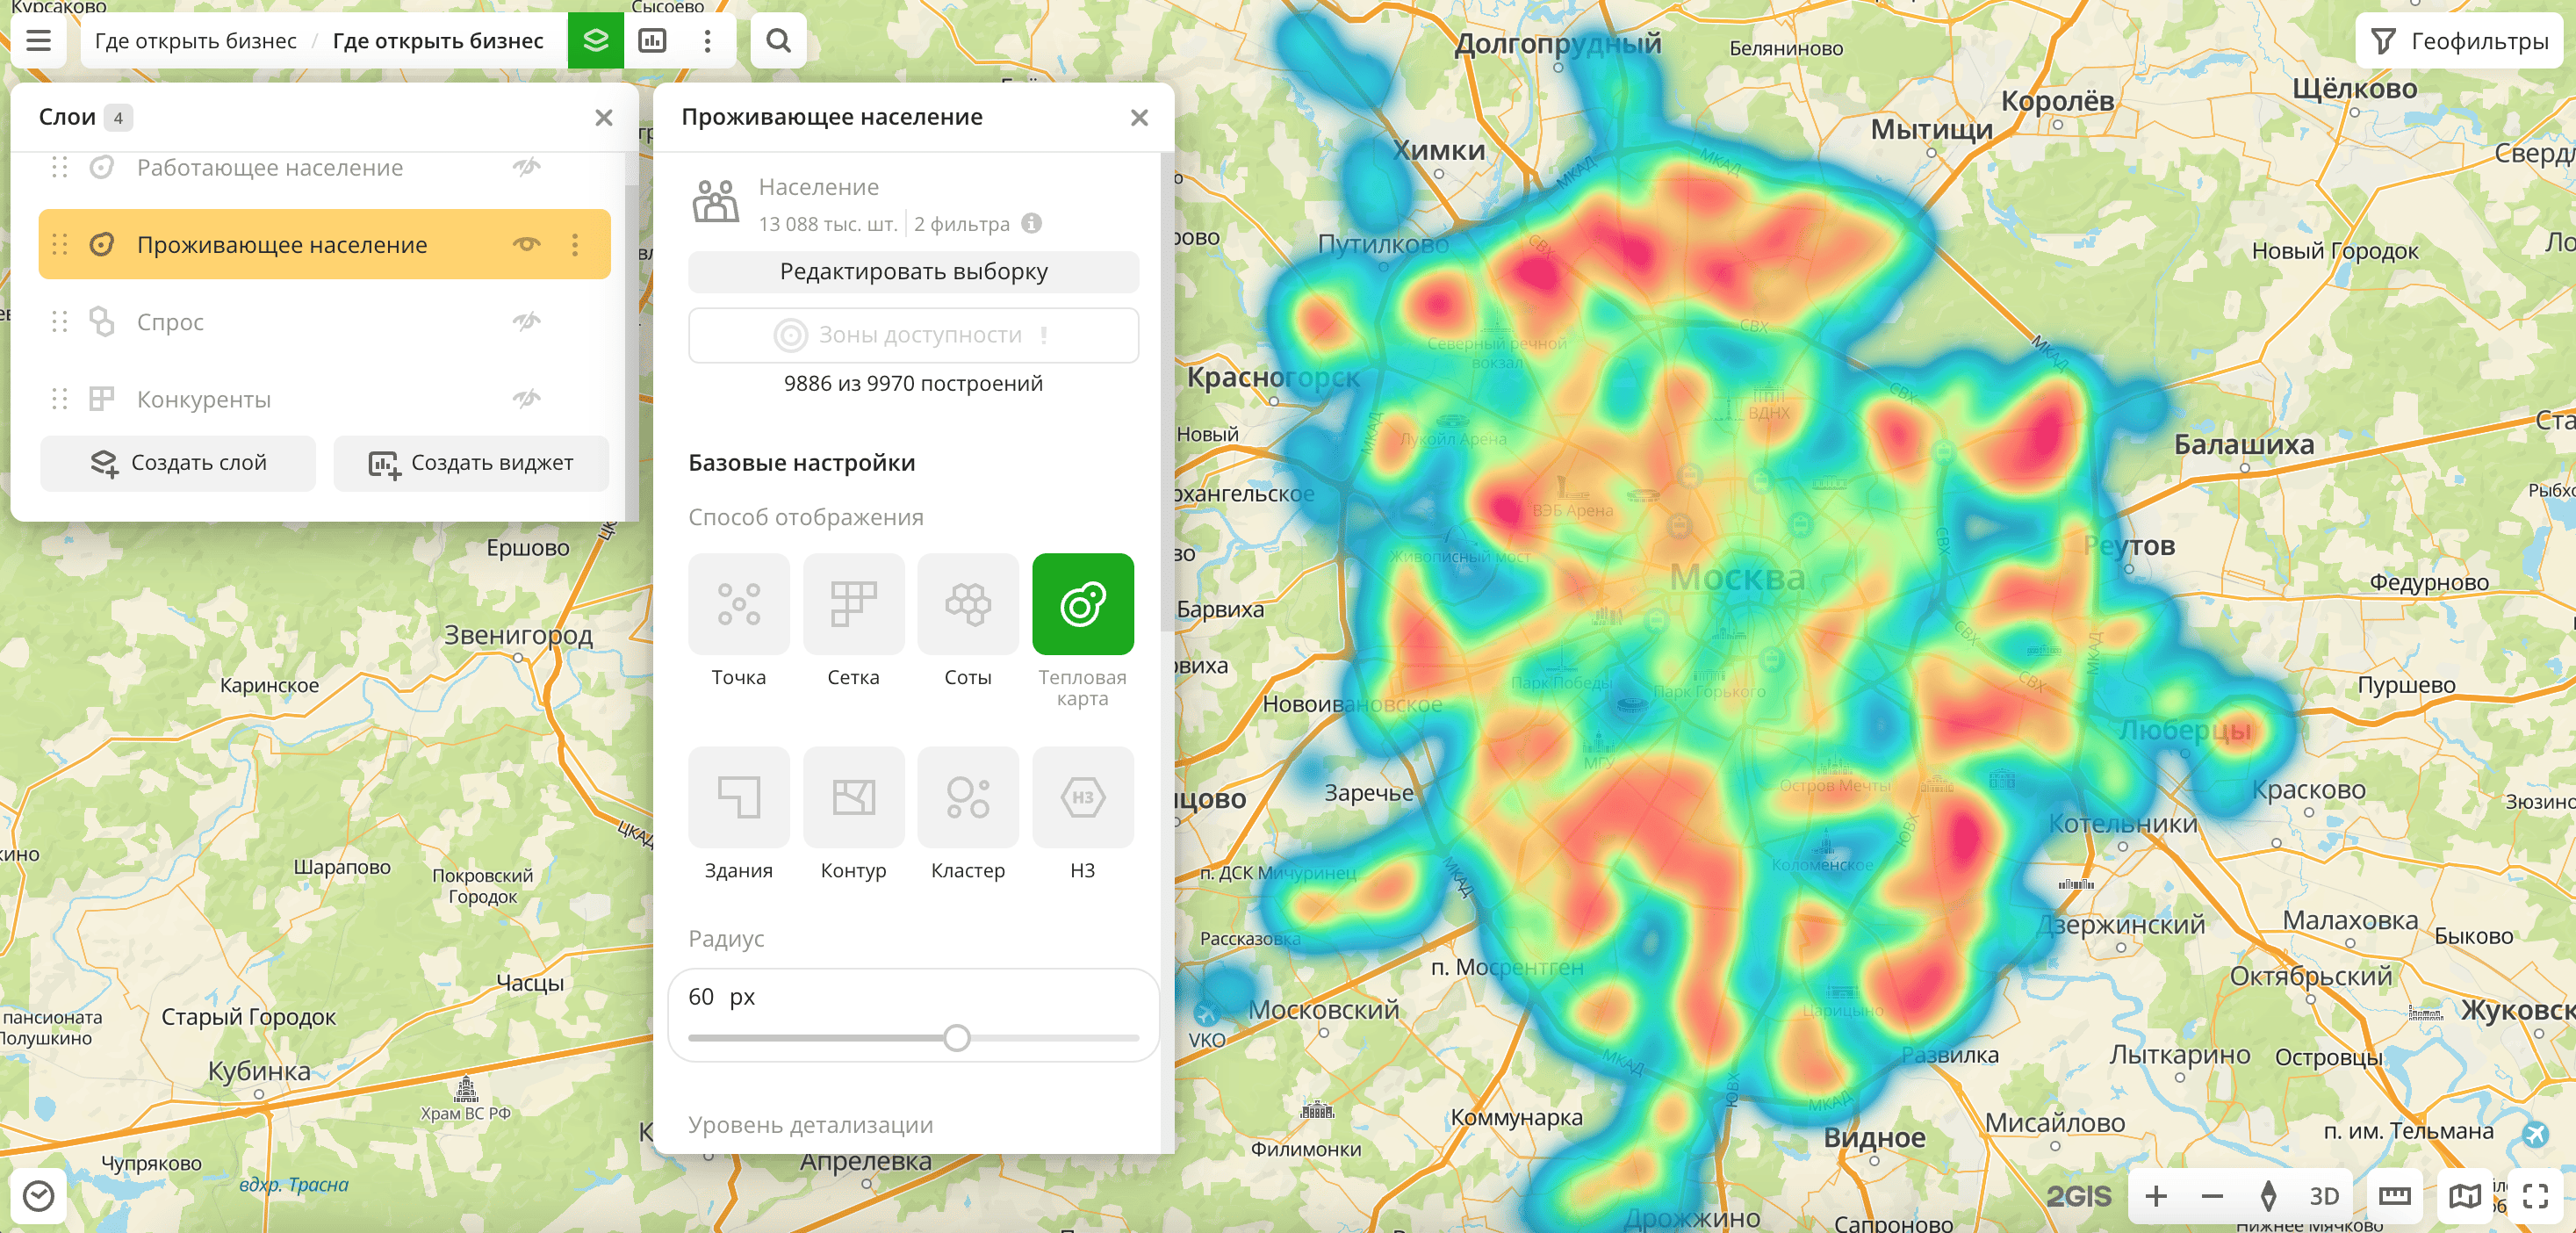Hide the Проживающее население layer
2576x1233 pixels.
point(526,244)
